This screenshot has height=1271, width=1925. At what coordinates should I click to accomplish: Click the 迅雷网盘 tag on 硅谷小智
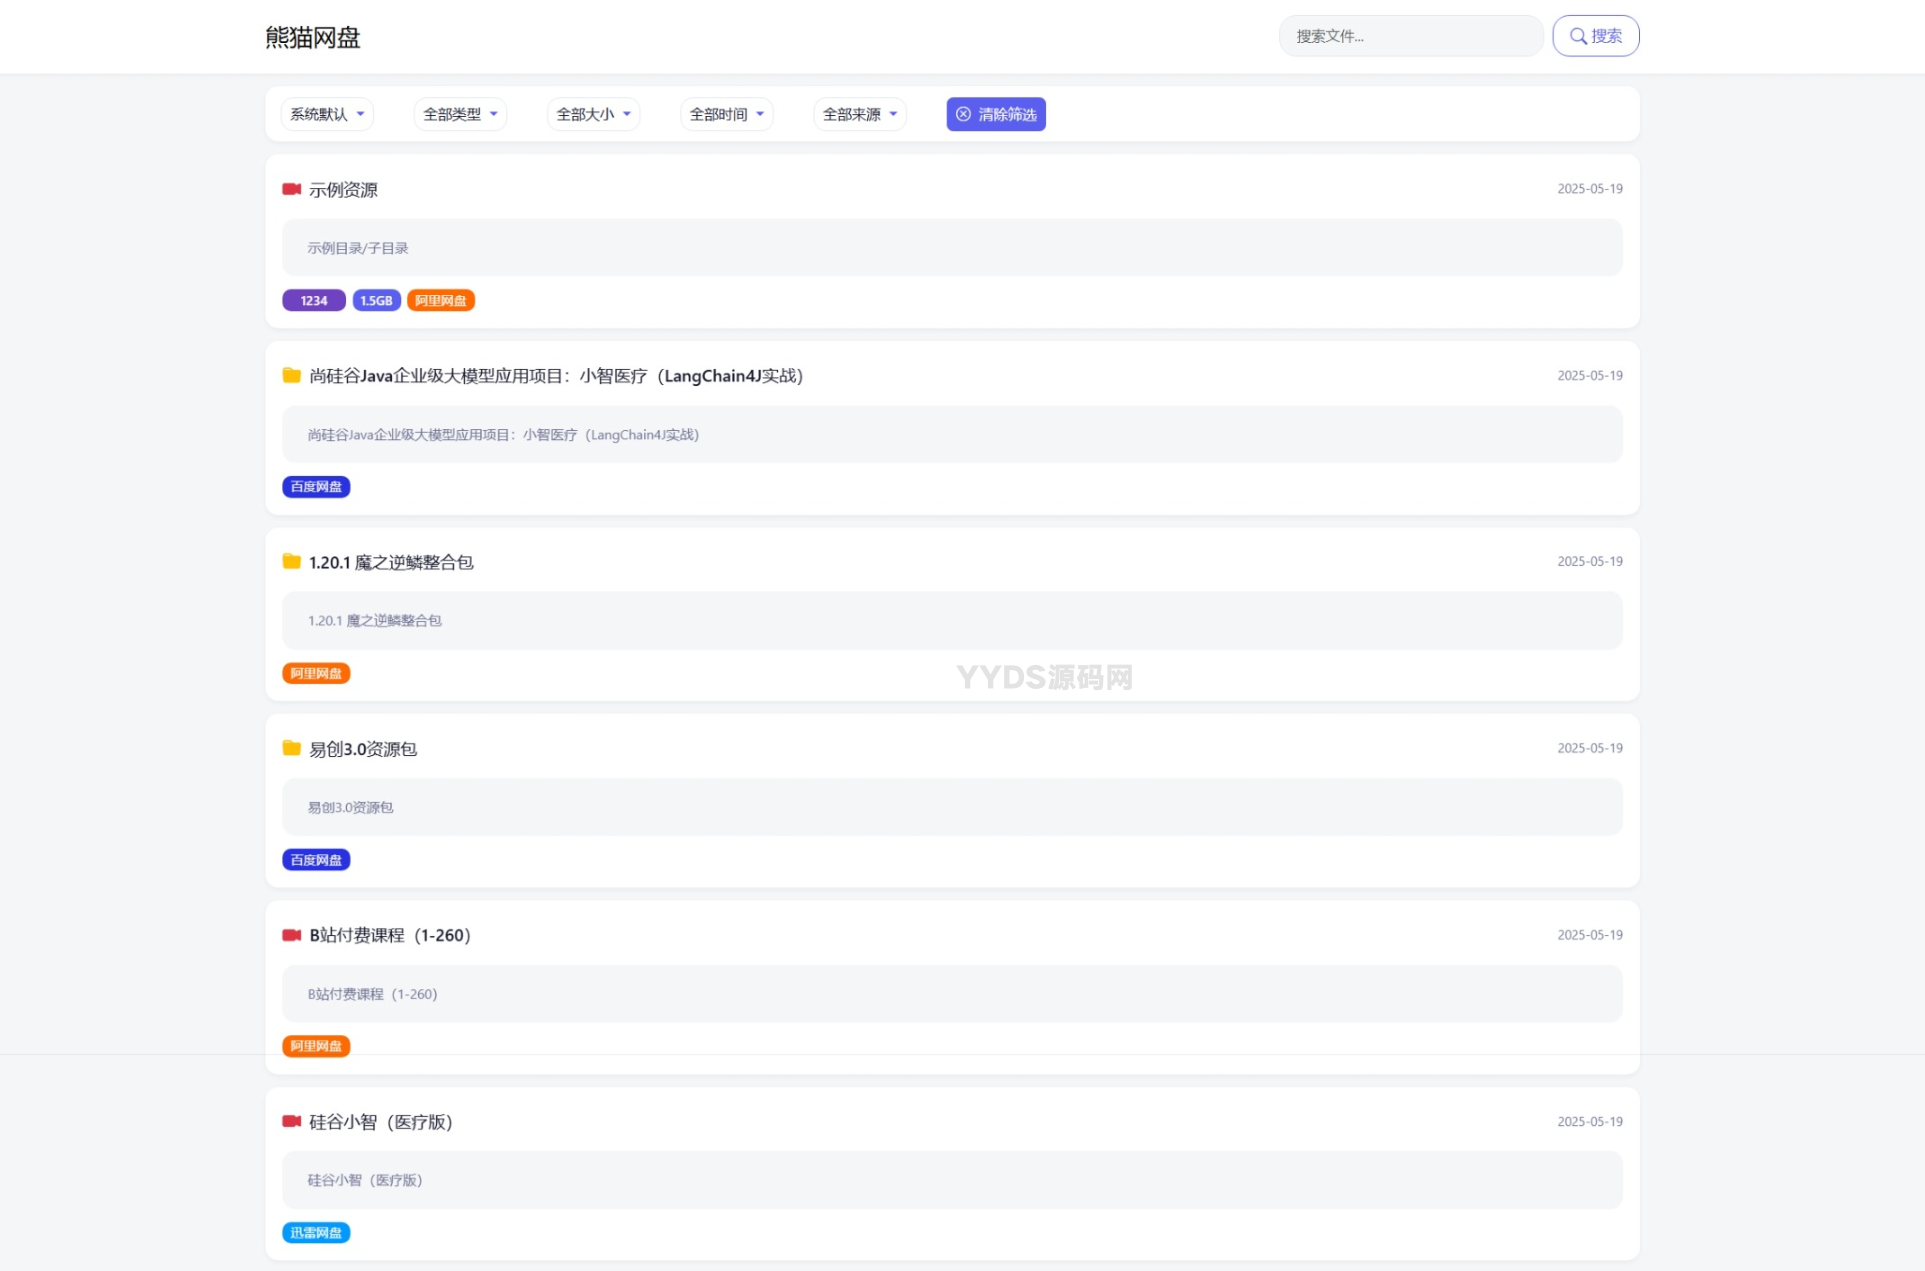click(x=316, y=1232)
